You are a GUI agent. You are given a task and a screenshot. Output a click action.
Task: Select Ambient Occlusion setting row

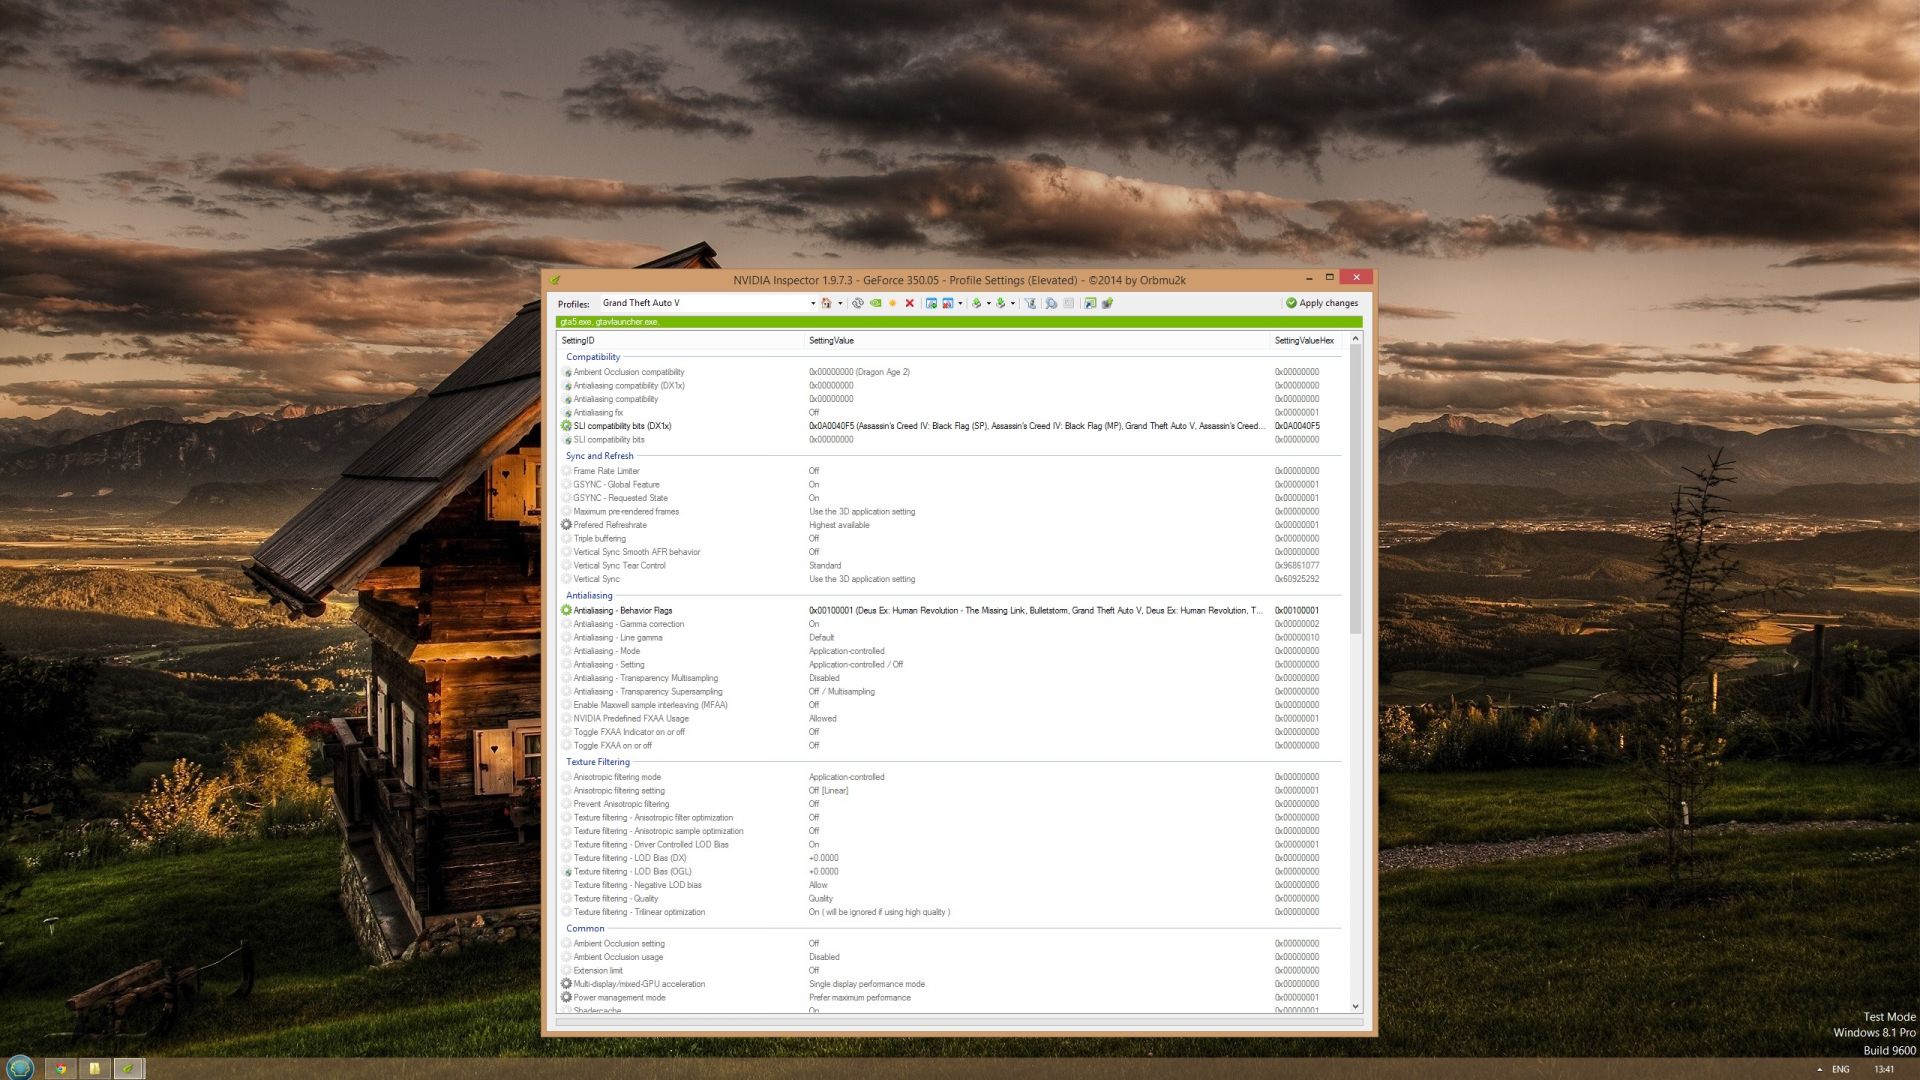click(x=952, y=944)
